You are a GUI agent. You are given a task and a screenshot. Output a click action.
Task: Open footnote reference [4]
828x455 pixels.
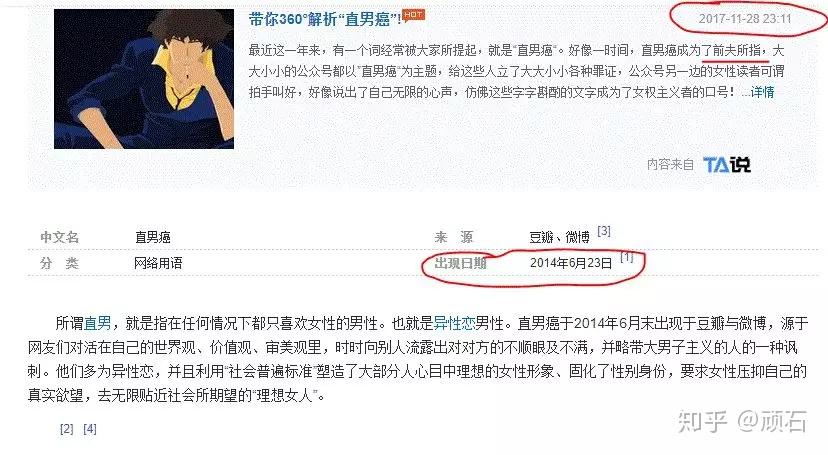90,429
